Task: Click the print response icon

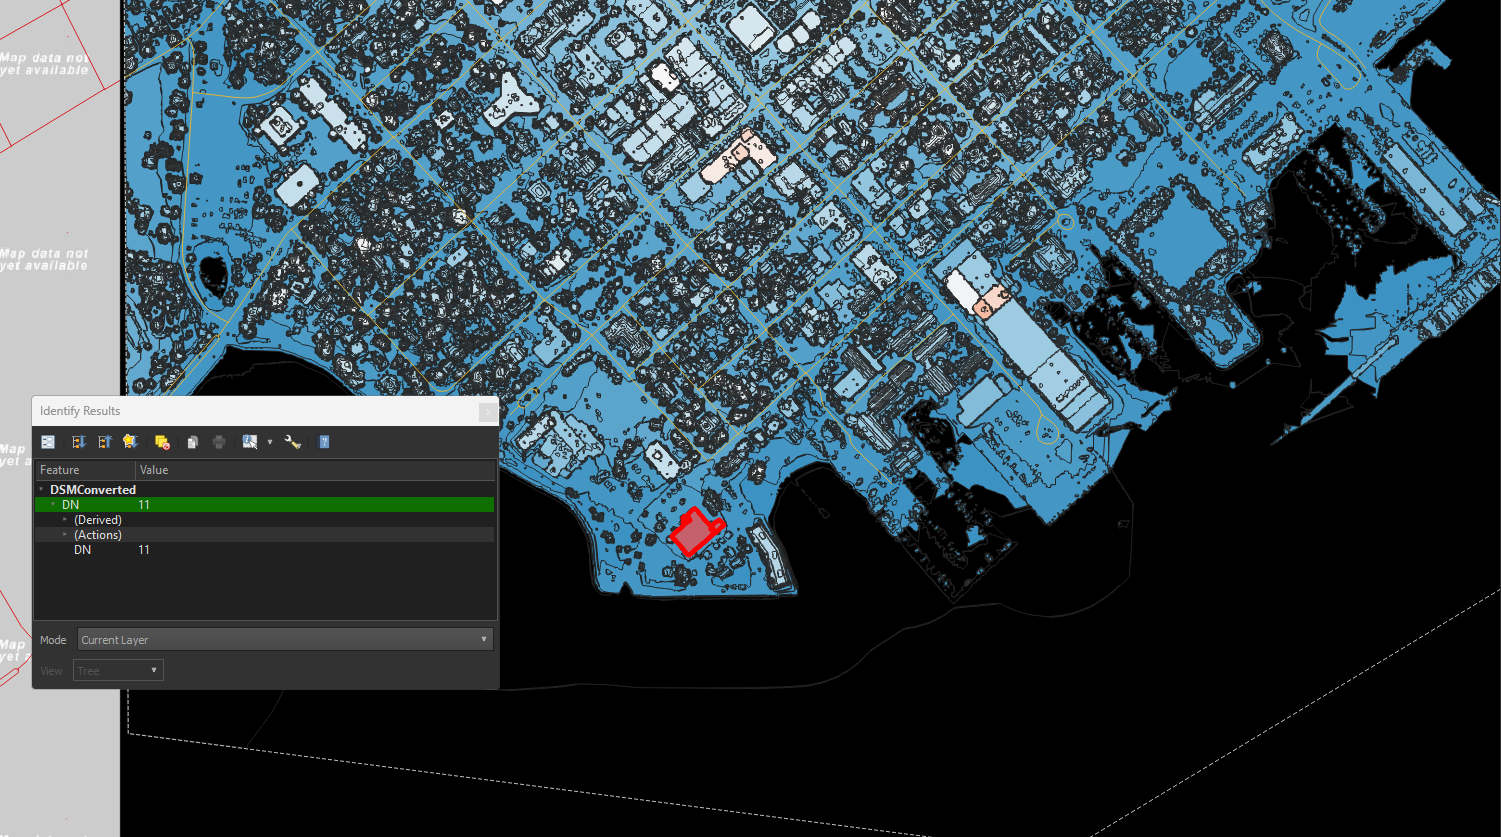Action: click(x=219, y=442)
